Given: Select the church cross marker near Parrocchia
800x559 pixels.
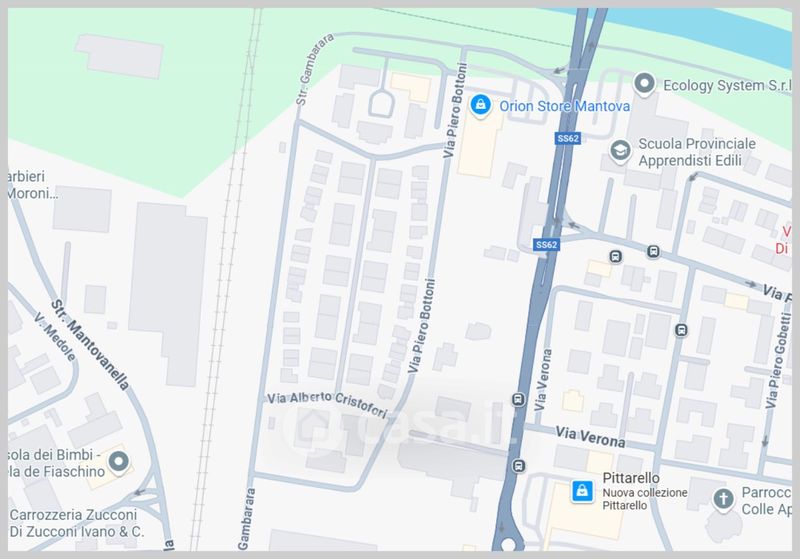Looking at the screenshot, I should (x=723, y=498).
